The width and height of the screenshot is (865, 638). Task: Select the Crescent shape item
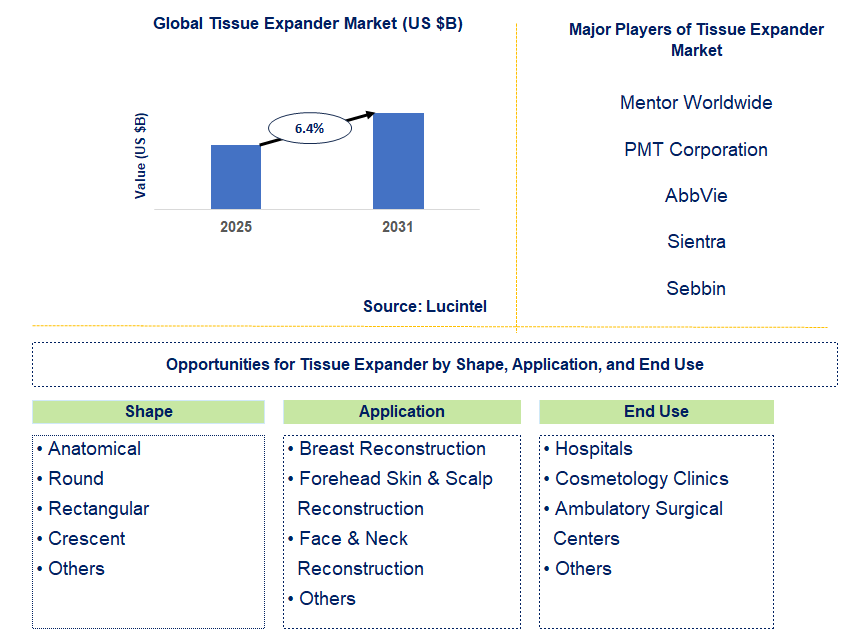(81, 539)
